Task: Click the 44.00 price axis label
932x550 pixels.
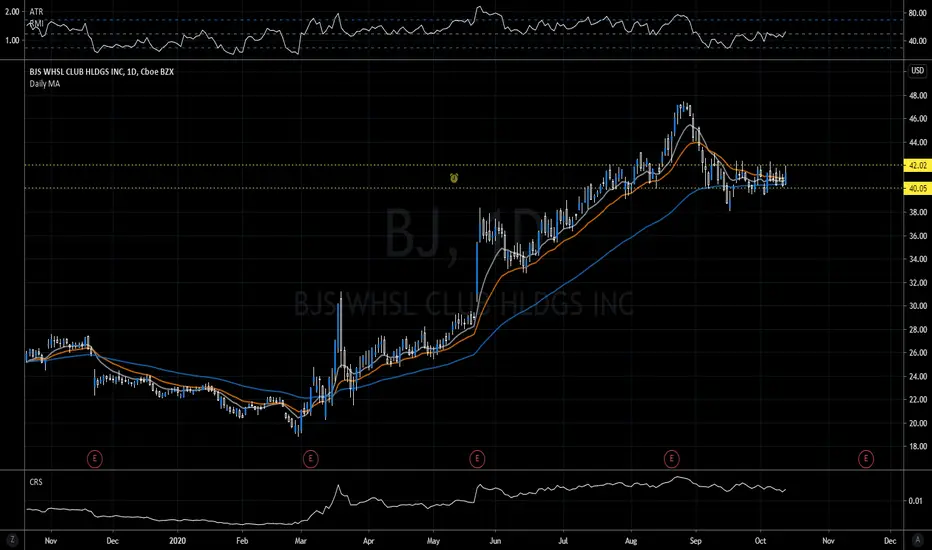Action: [x=918, y=142]
